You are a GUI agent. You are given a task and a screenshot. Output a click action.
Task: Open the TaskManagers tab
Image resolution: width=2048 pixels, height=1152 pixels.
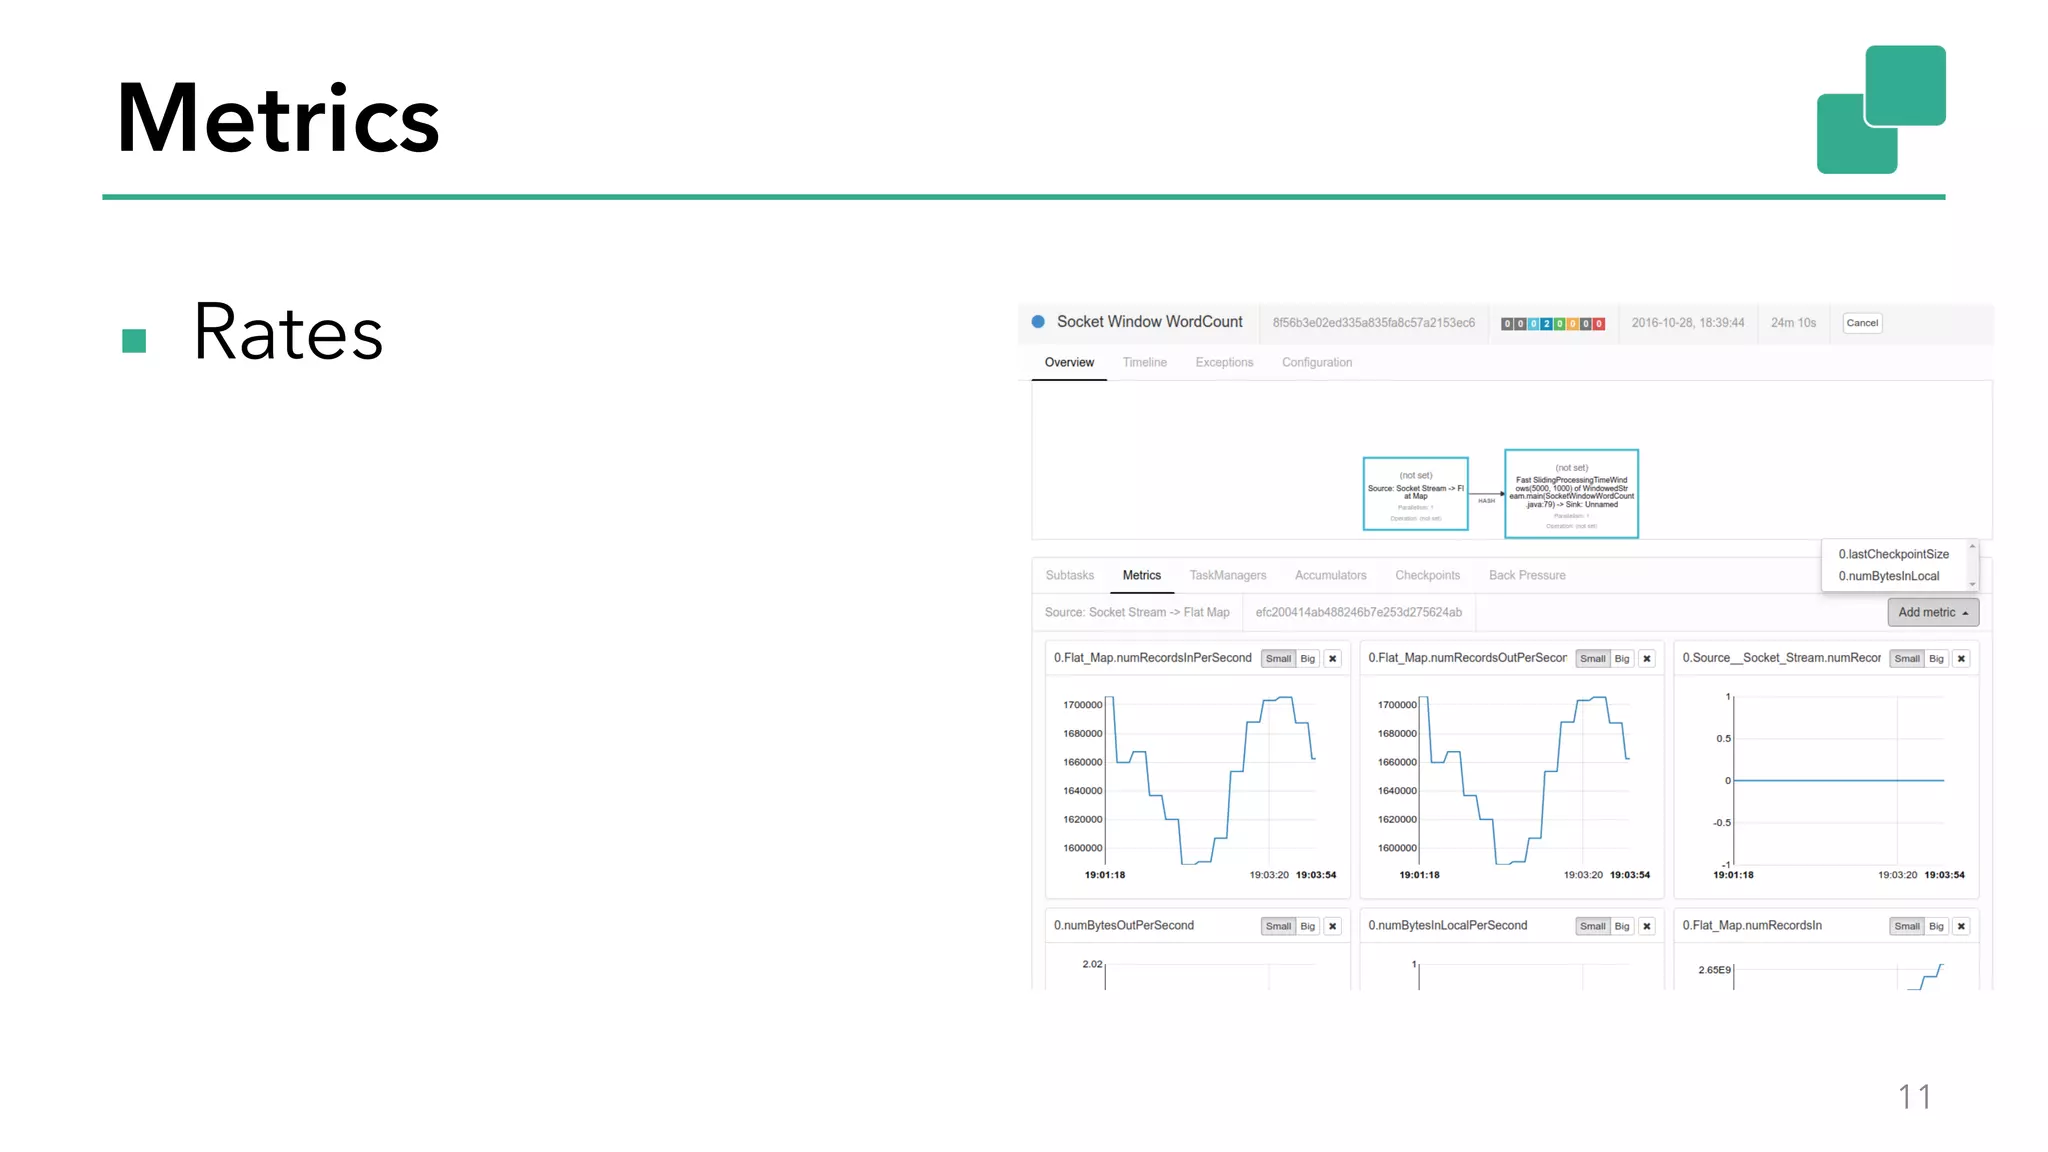(x=1228, y=575)
